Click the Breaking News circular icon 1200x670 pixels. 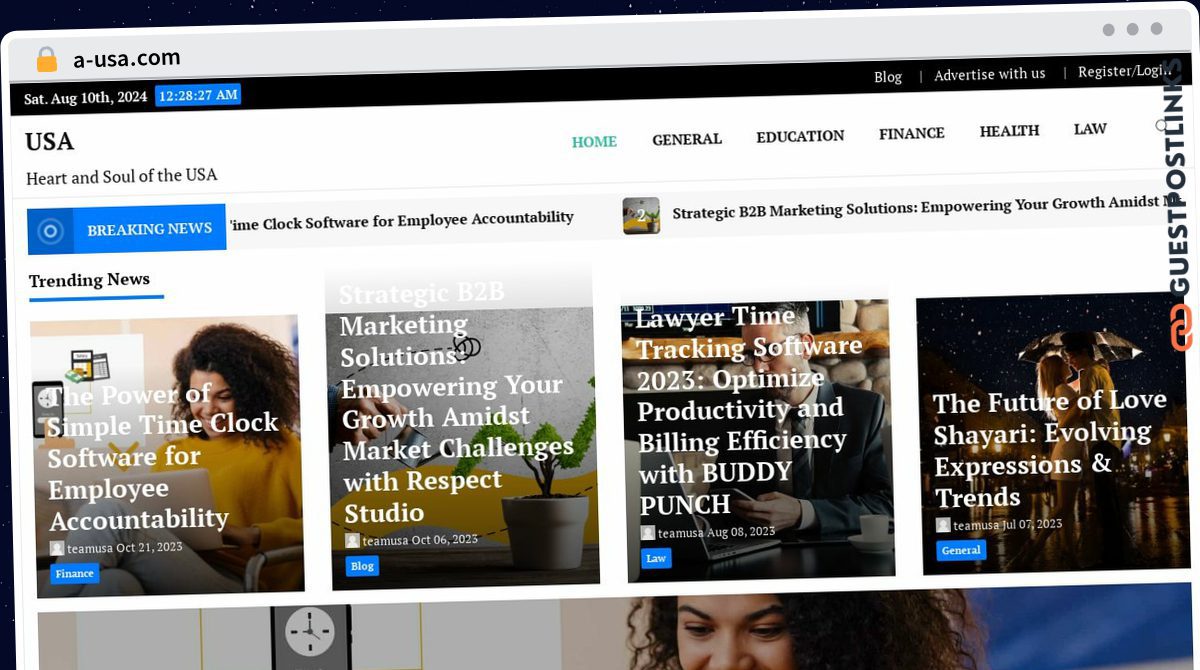tap(51, 232)
